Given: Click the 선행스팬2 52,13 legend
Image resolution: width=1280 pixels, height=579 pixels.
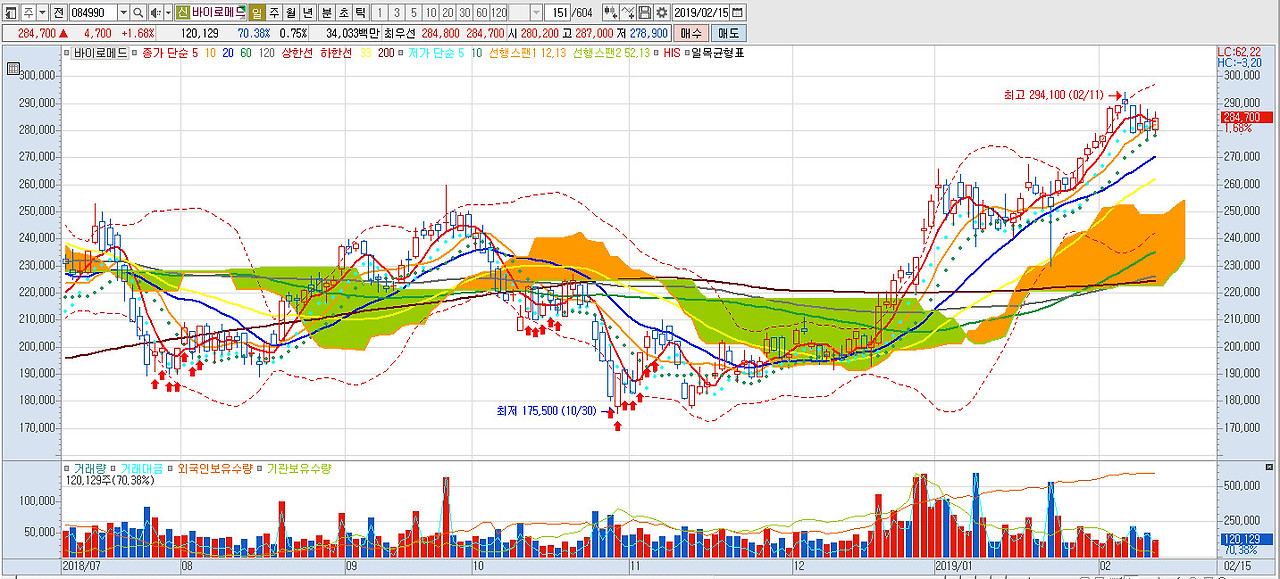Looking at the screenshot, I should click(x=611, y=53).
